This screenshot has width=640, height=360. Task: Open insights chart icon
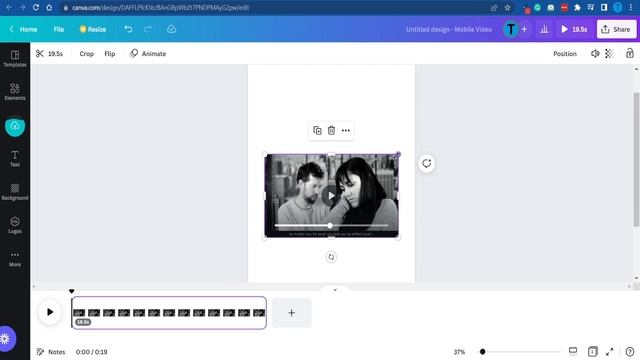click(544, 29)
